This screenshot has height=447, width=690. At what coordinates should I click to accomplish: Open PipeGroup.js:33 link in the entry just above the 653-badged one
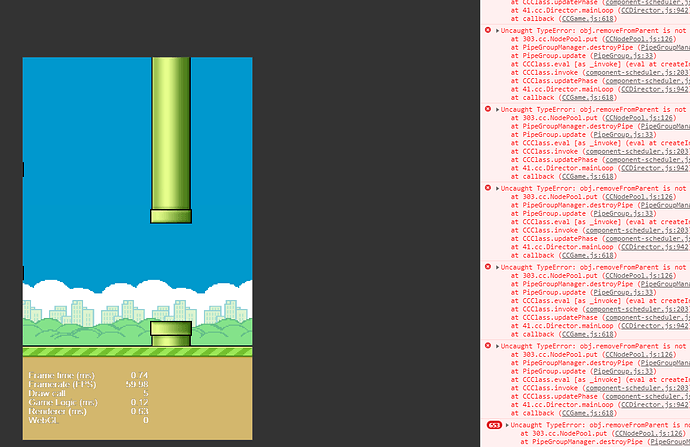tap(624, 371)
